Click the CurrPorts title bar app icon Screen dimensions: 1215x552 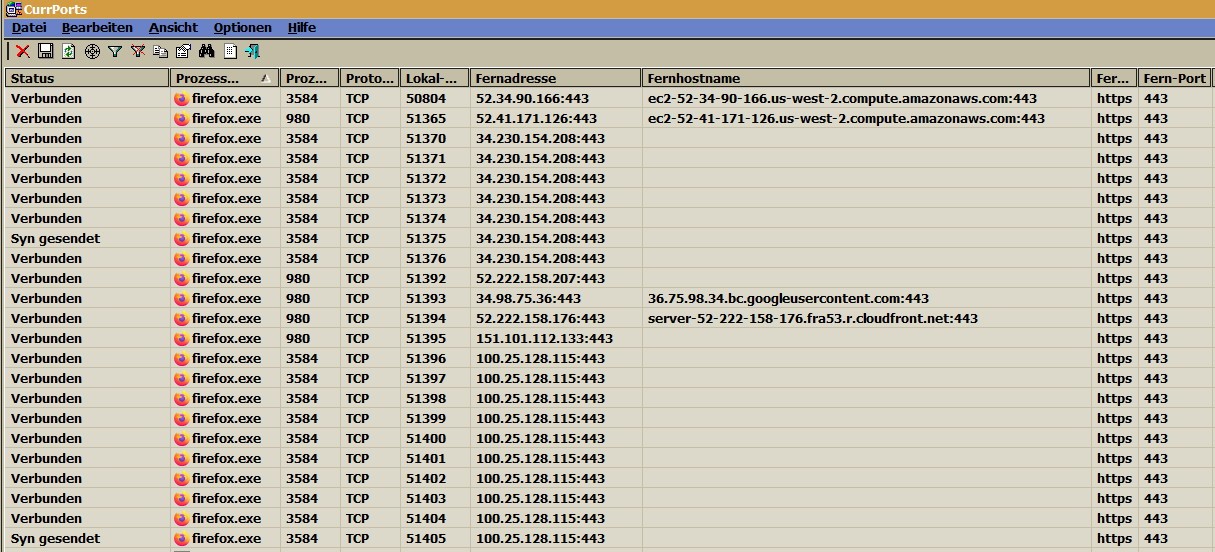pos(14,9)
